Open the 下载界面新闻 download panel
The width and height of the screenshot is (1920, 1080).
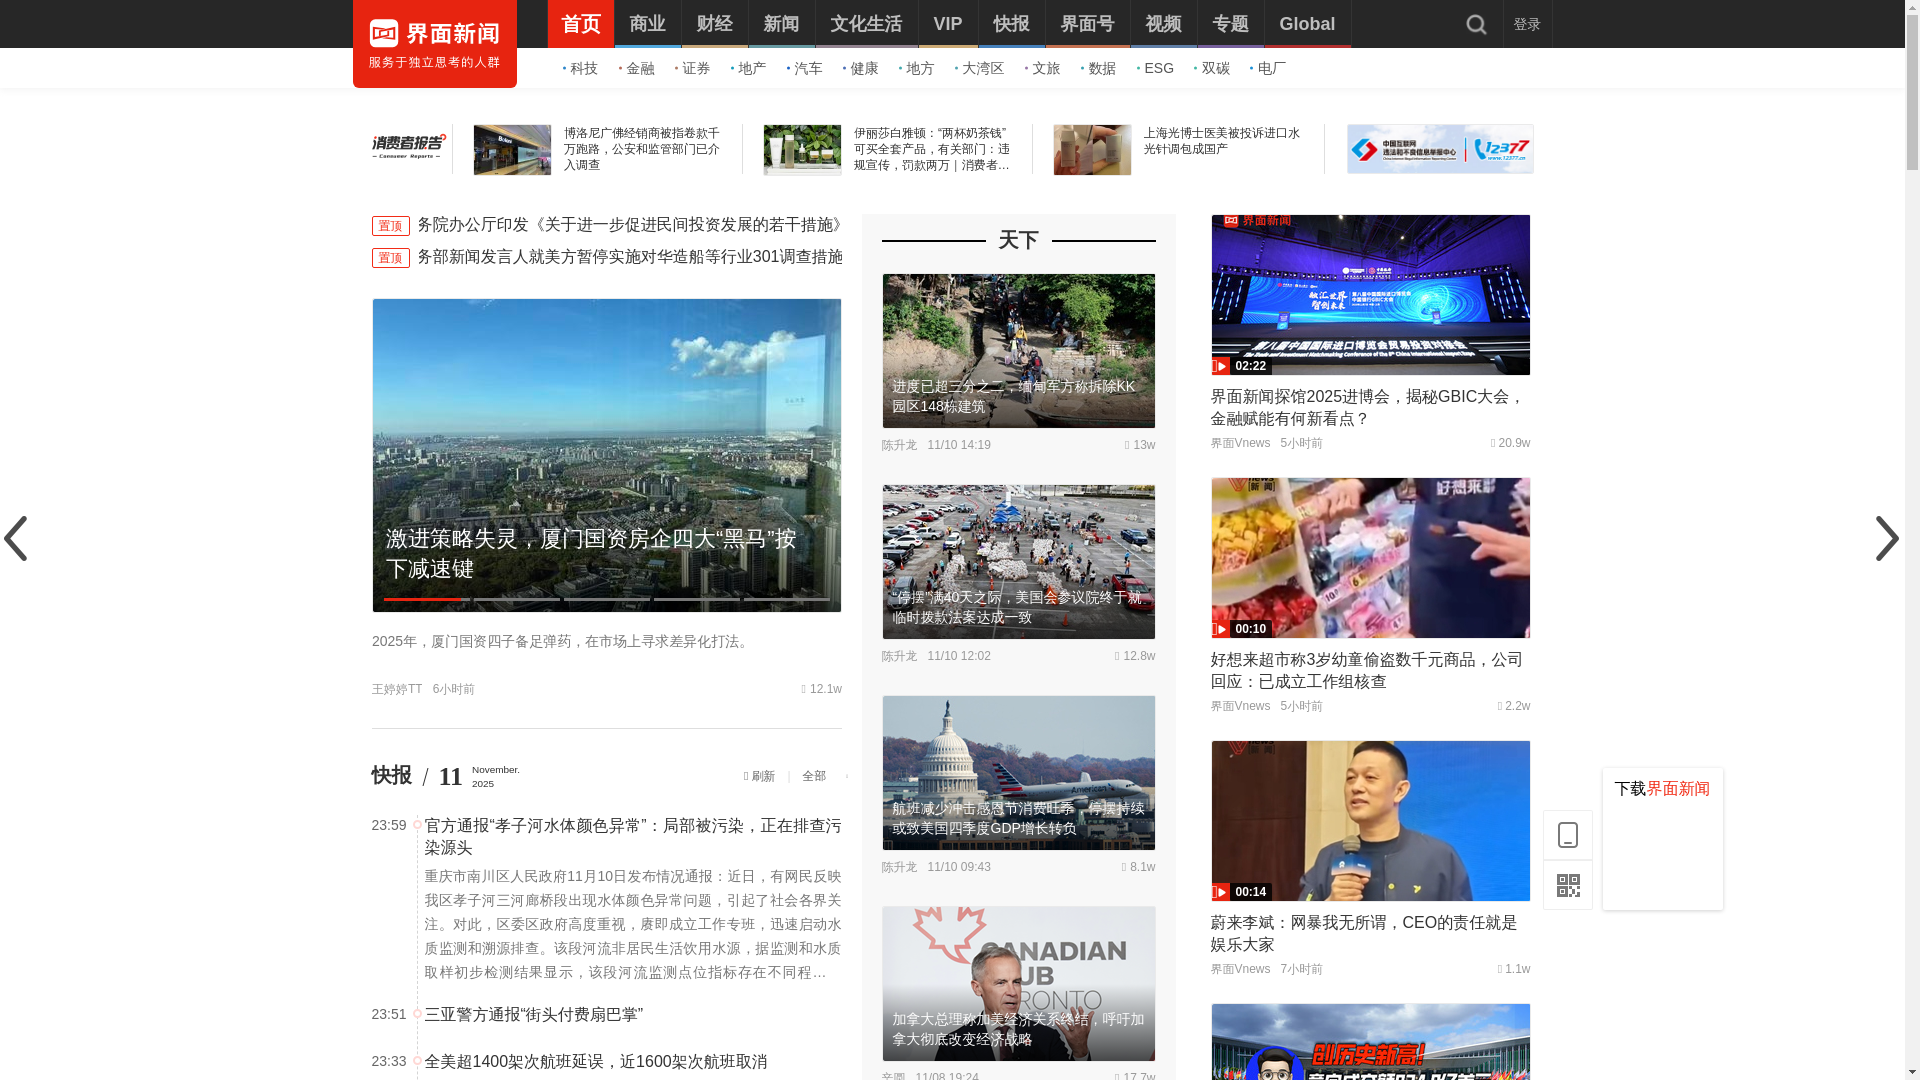click(x=1663, y=839)
